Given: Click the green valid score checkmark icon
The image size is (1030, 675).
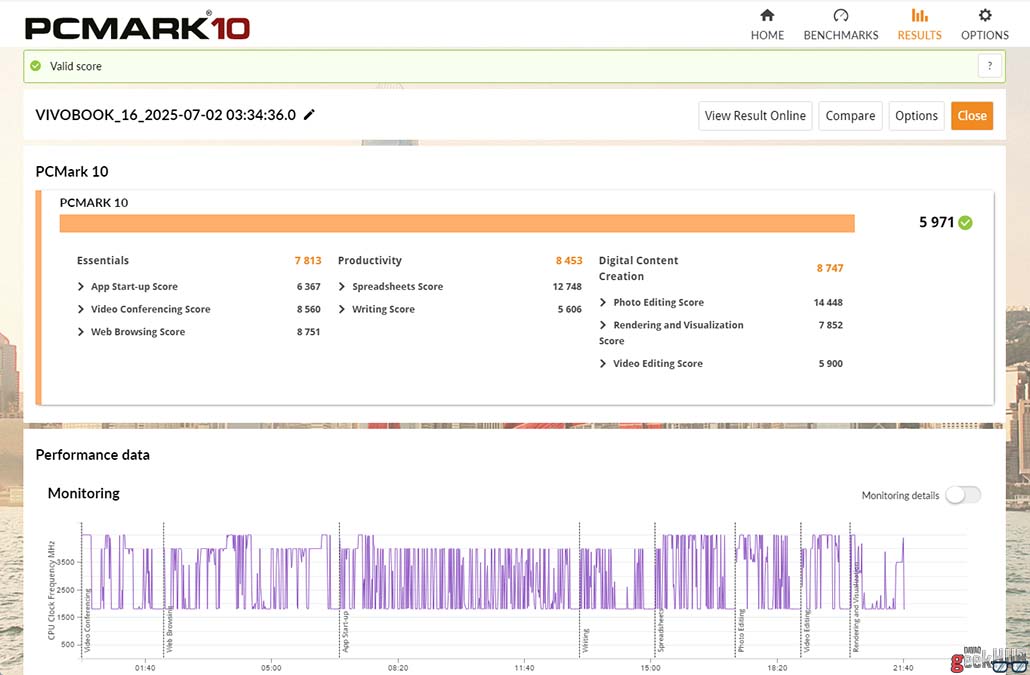Looking at the screenshot, I should pos(35,66).
